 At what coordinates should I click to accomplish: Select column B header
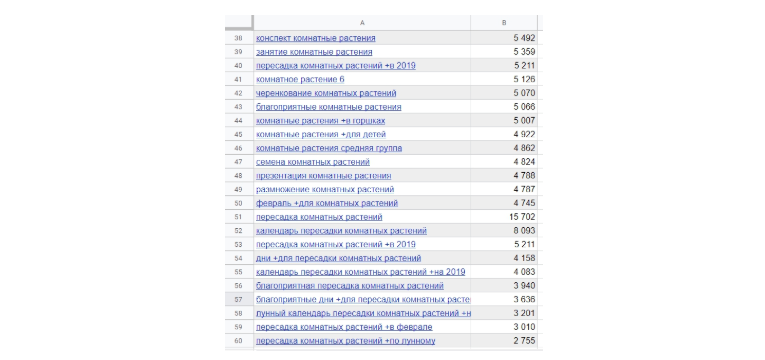504,22
